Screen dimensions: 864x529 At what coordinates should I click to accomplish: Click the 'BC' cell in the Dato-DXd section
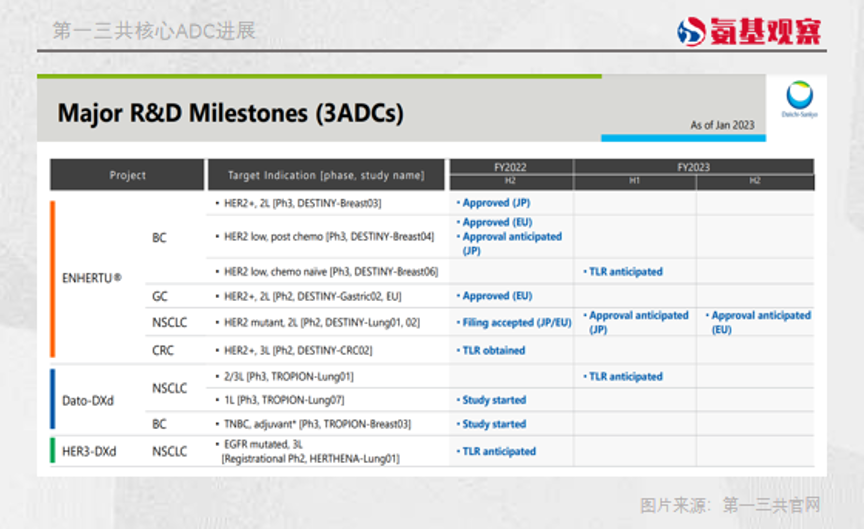pyautogui.click(x=159, y=424)
